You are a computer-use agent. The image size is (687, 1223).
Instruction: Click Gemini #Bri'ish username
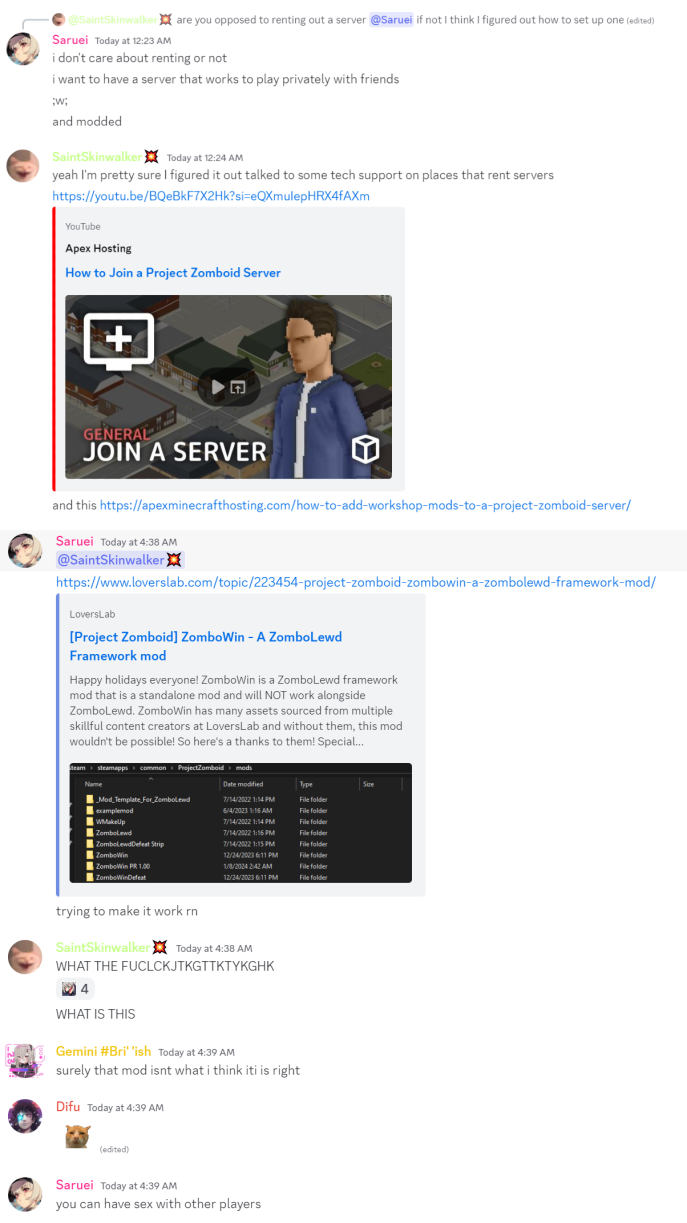tap(103, 1051)
